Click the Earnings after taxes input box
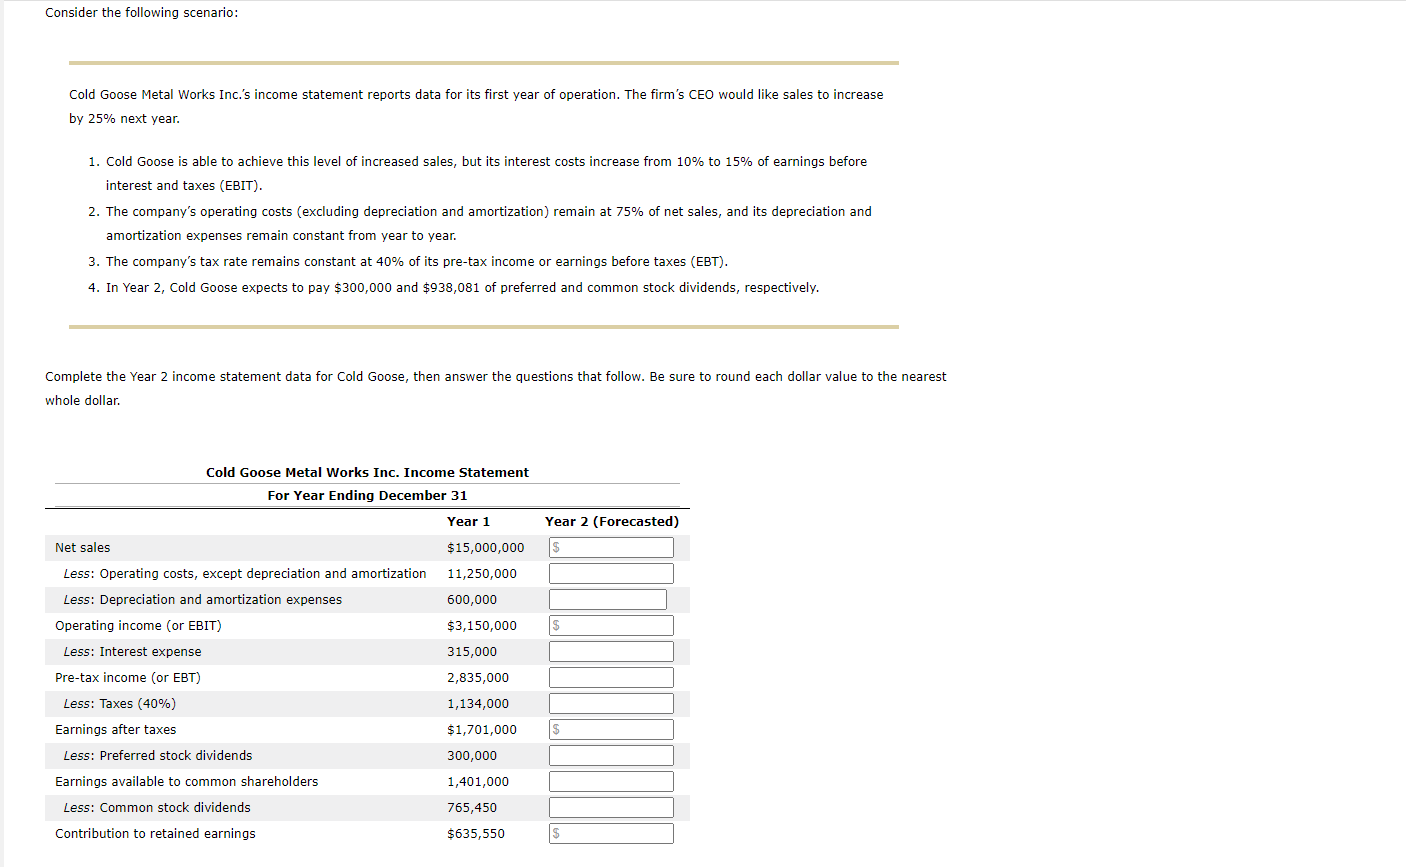1406x867 pixels. (x=610, y=729)
